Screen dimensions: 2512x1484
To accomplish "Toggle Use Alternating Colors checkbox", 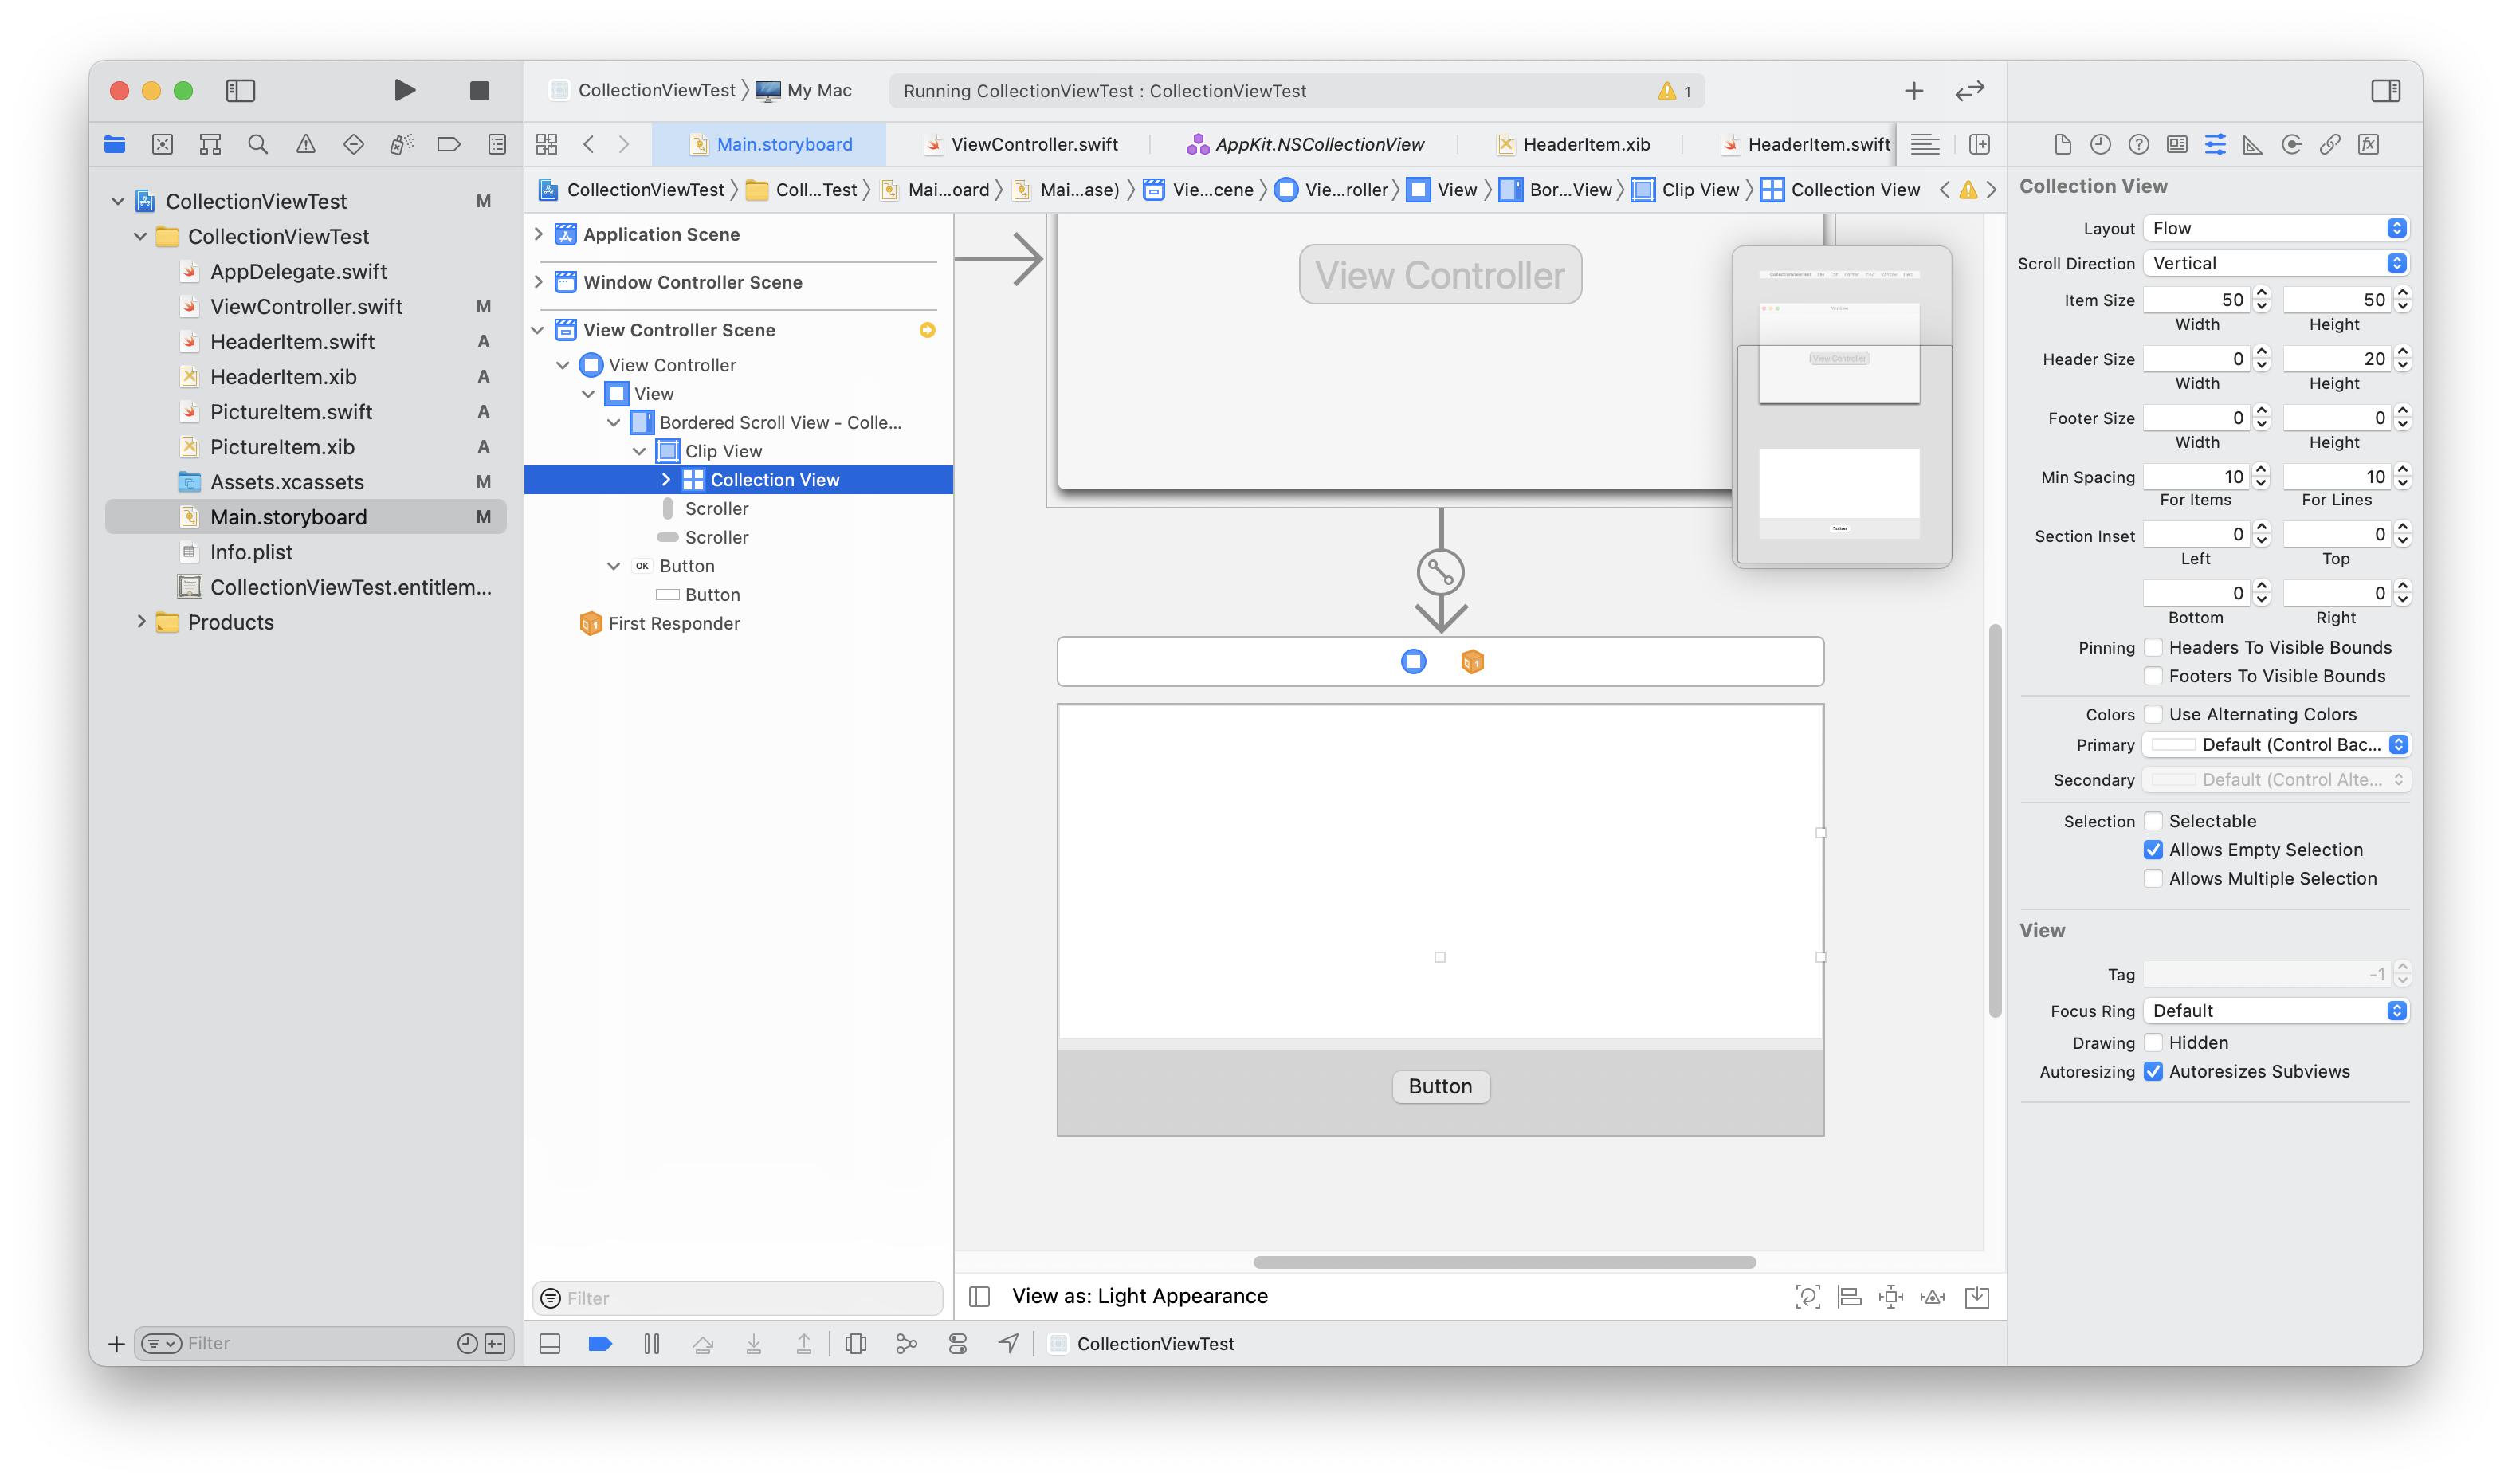I will click(2153, 714).
